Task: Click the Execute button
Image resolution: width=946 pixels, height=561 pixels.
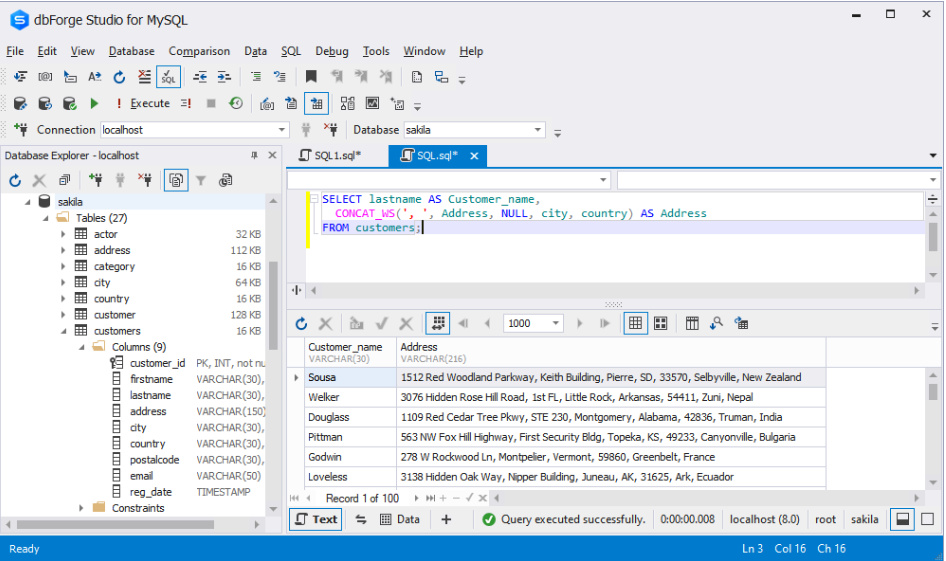Action: tap(150, 103)
